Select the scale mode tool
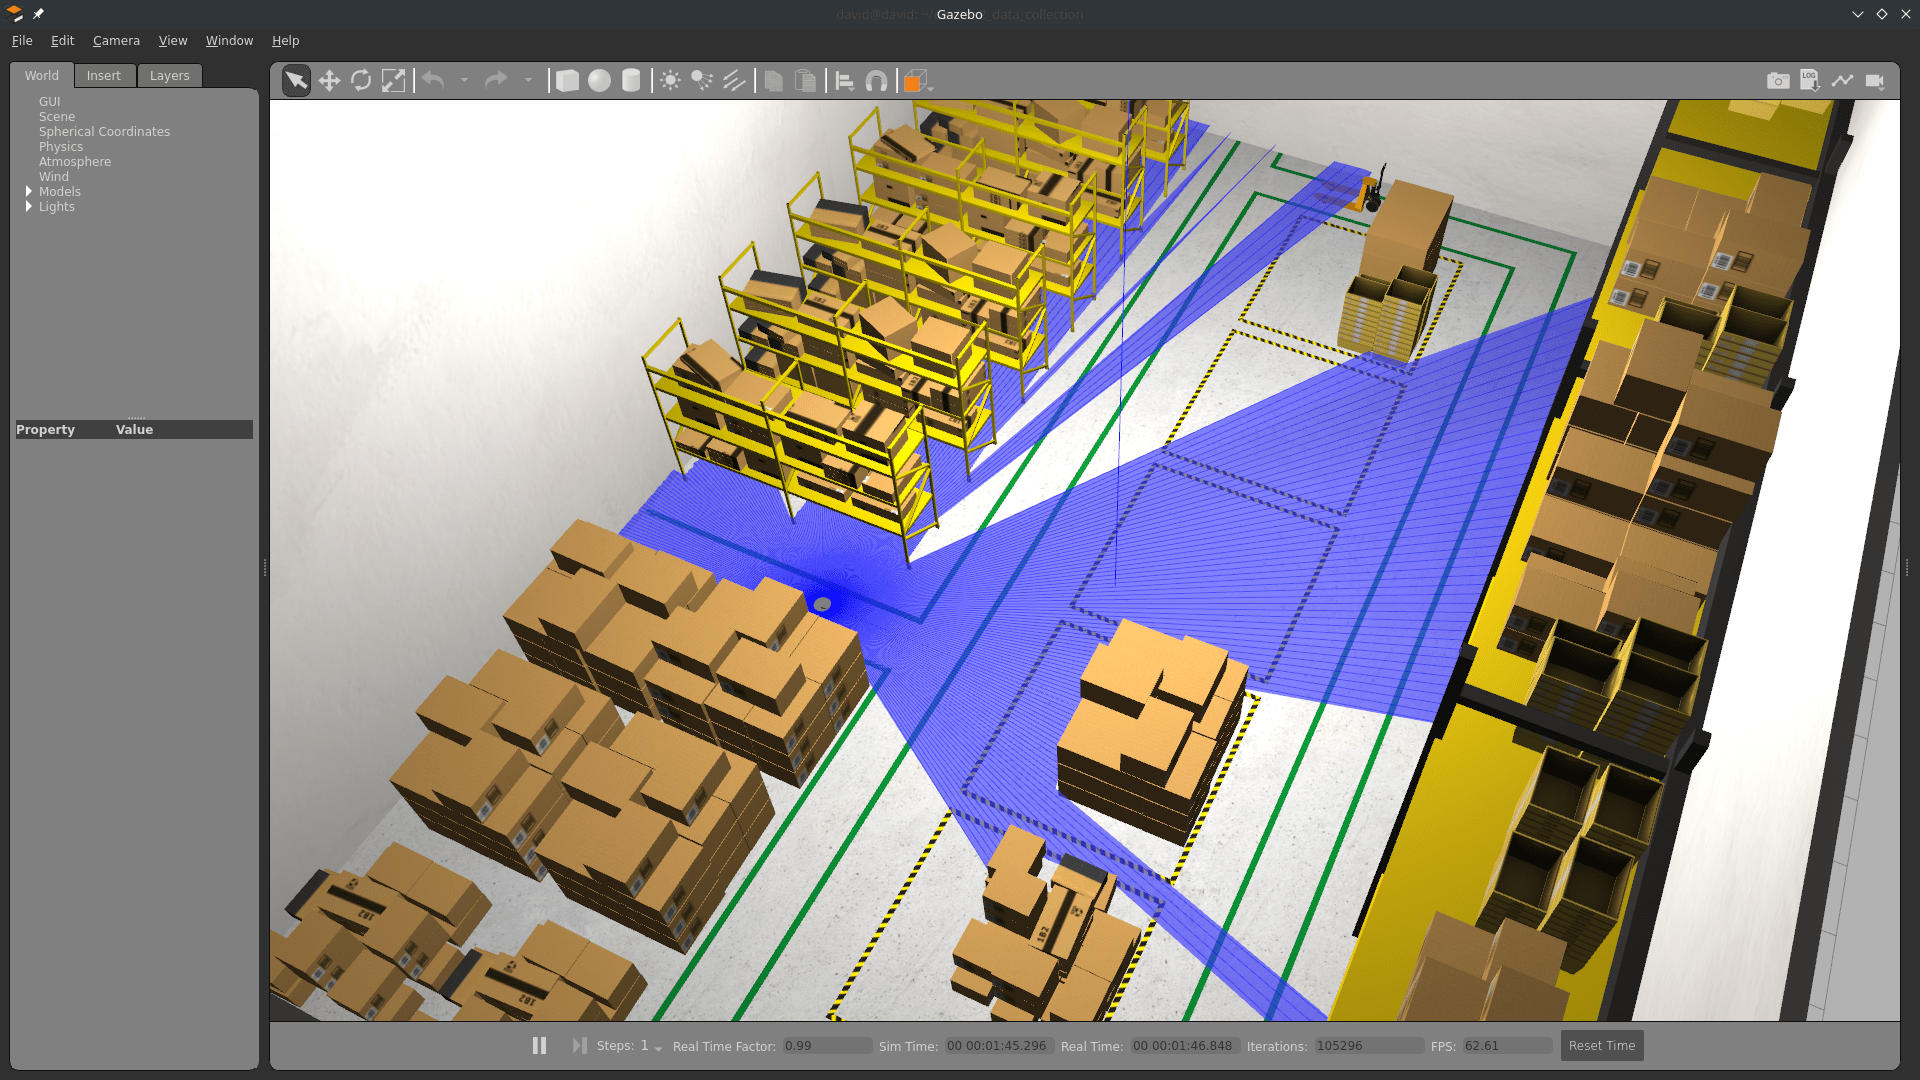 point(394,81)
